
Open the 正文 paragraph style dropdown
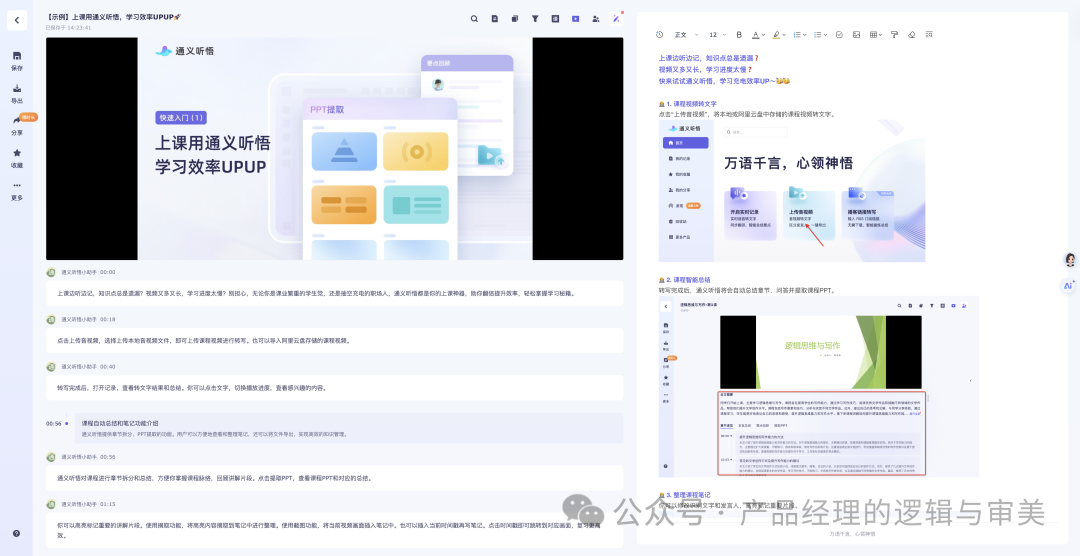(x=686, y=34)
